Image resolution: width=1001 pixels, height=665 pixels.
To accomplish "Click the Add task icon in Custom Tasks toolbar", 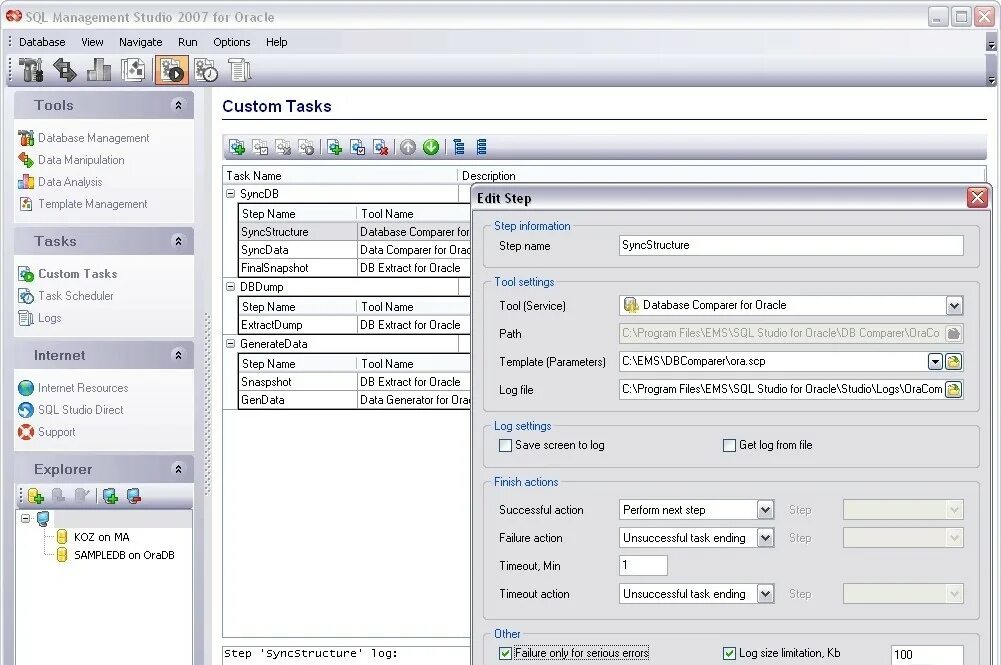I will (237, 147).
